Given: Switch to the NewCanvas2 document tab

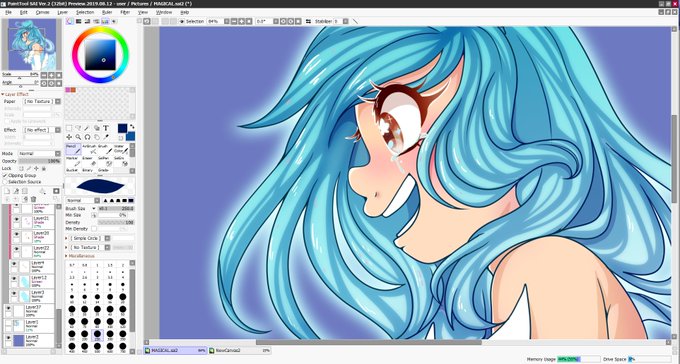Looking at the screenshot, I should pyautogui.click(x=240, y=350).
